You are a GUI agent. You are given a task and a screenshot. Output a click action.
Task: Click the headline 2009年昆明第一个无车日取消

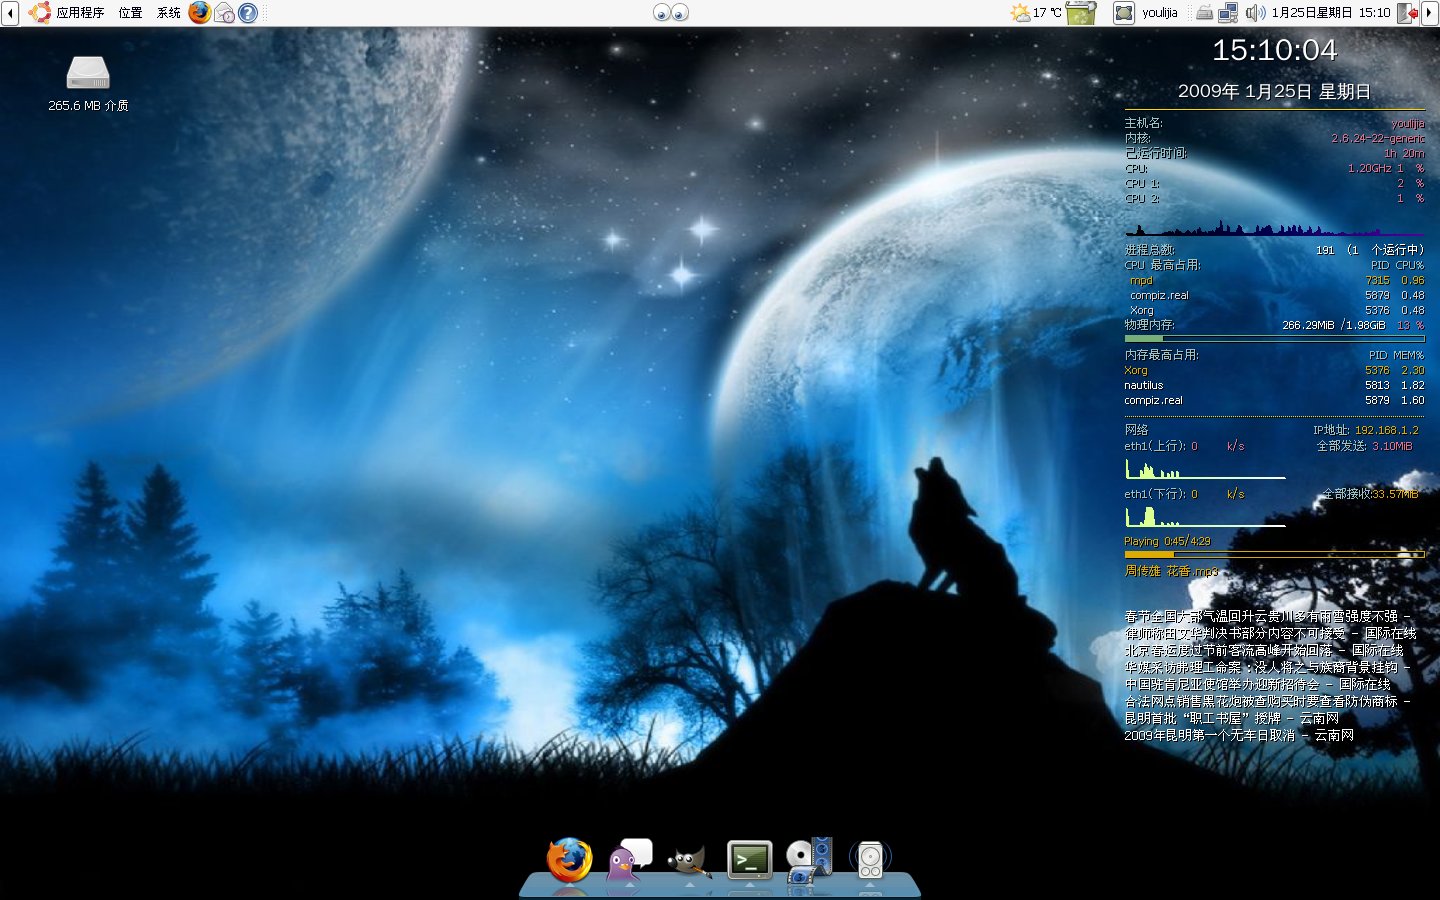[x=1209, y=735]
